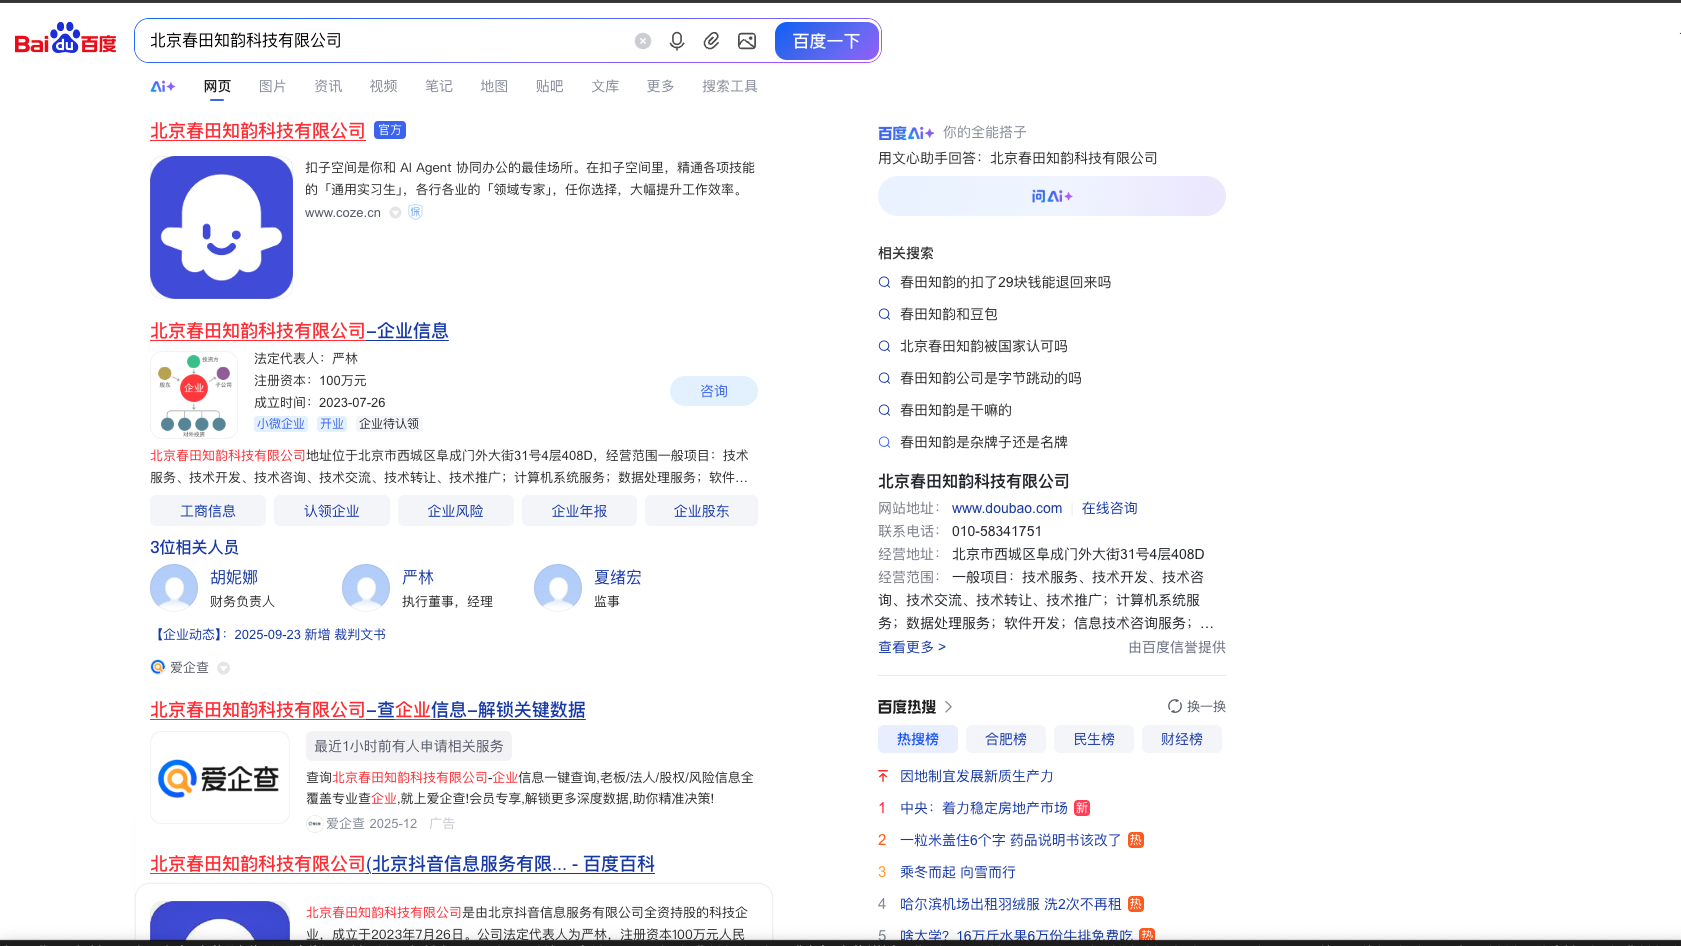1681x946 pixels.
Task: Clear the search box with the X icon
Action: 642,40
